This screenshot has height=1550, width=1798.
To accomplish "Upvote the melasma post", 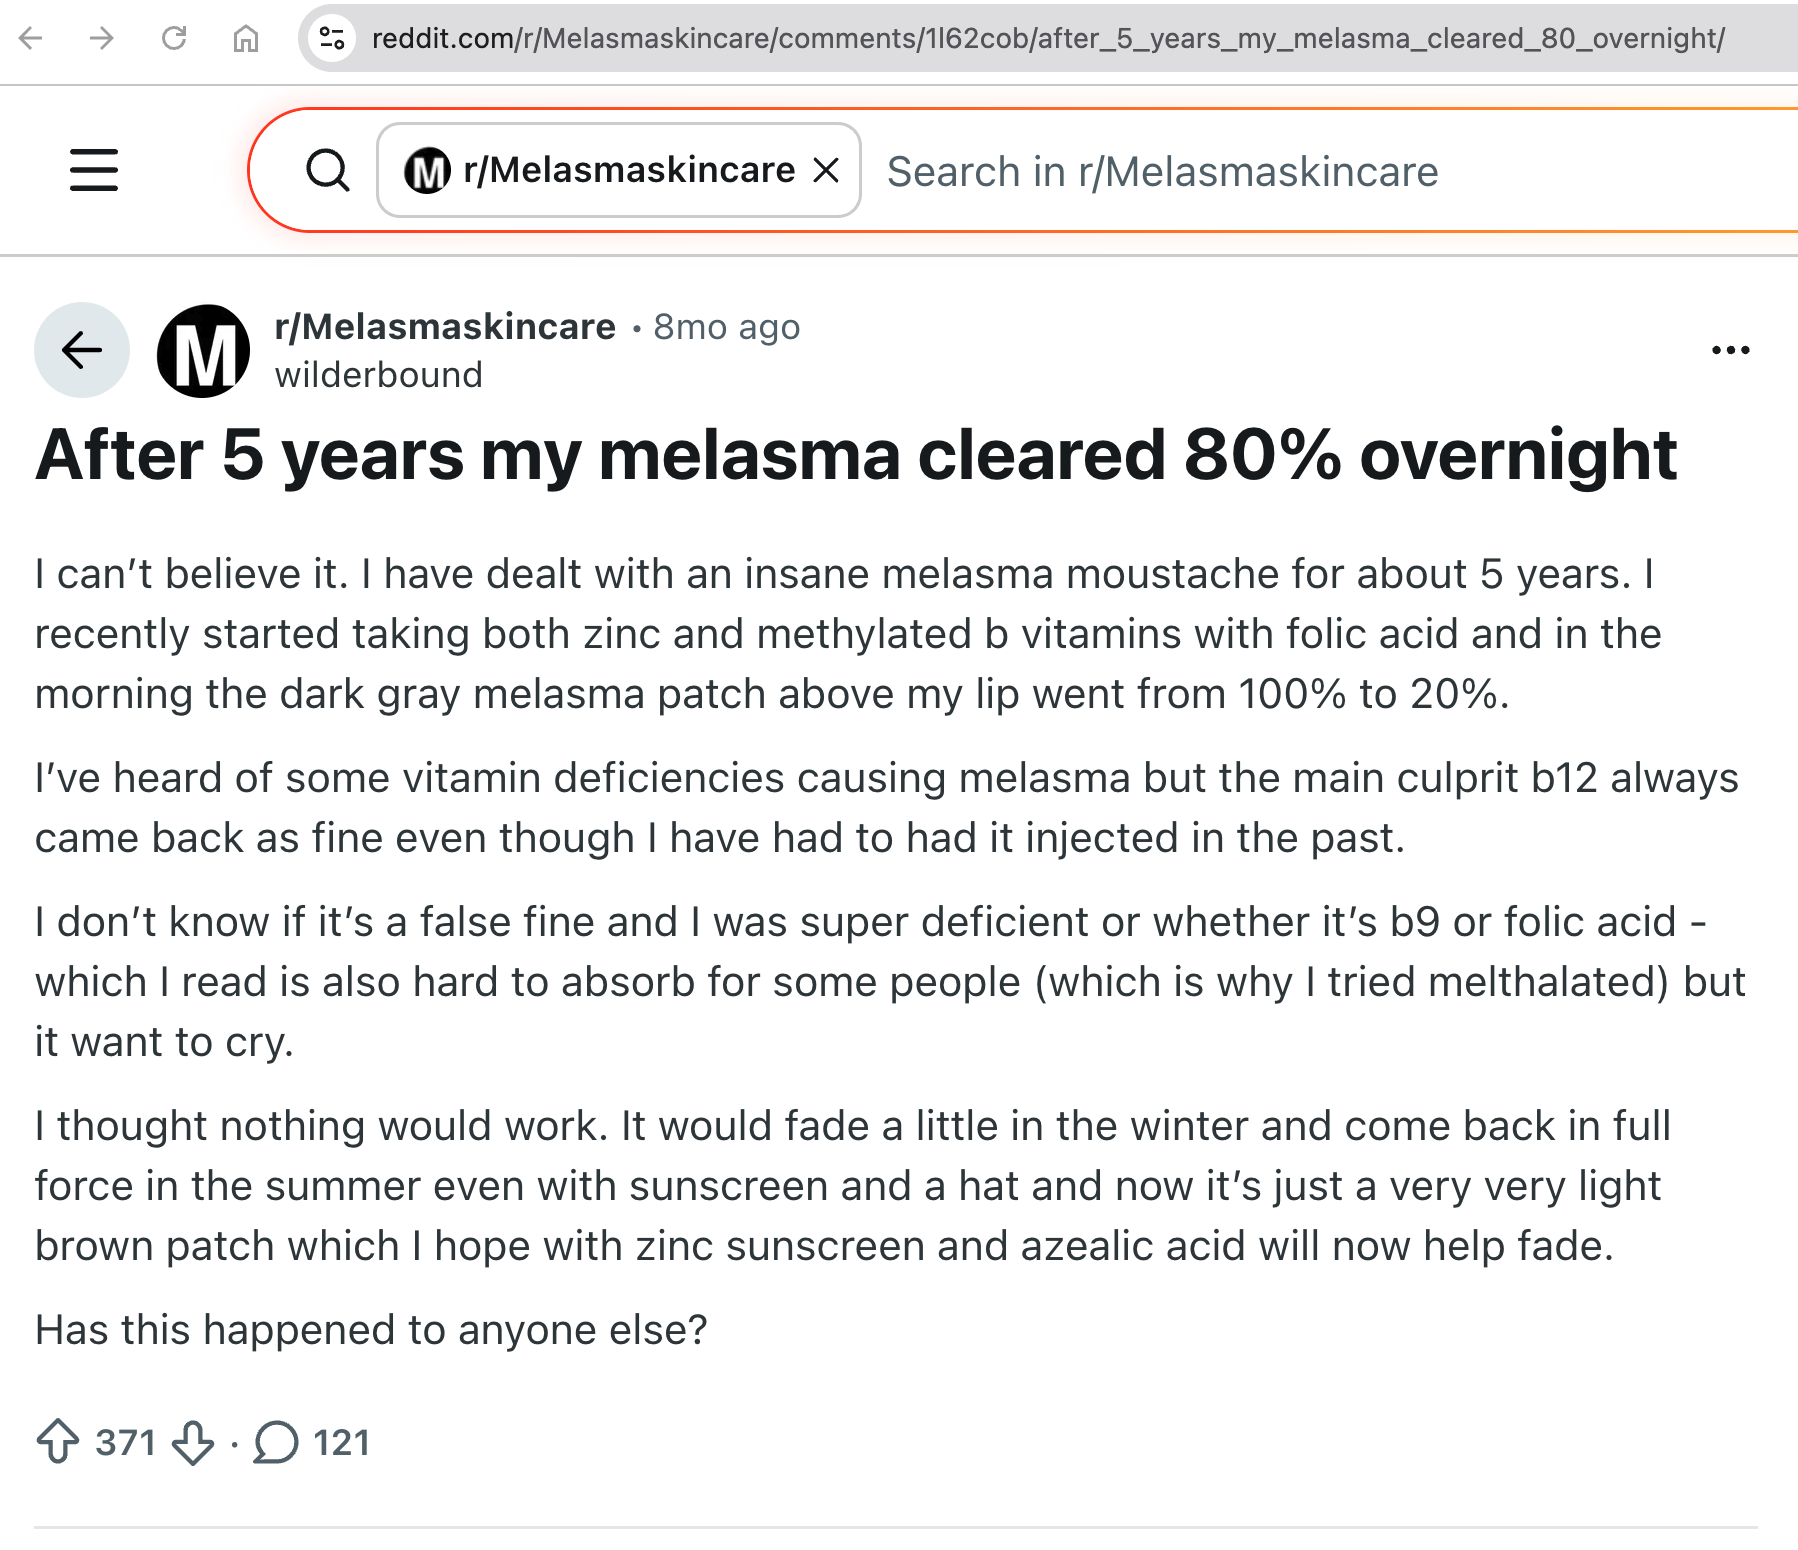I will [58, 1442].
